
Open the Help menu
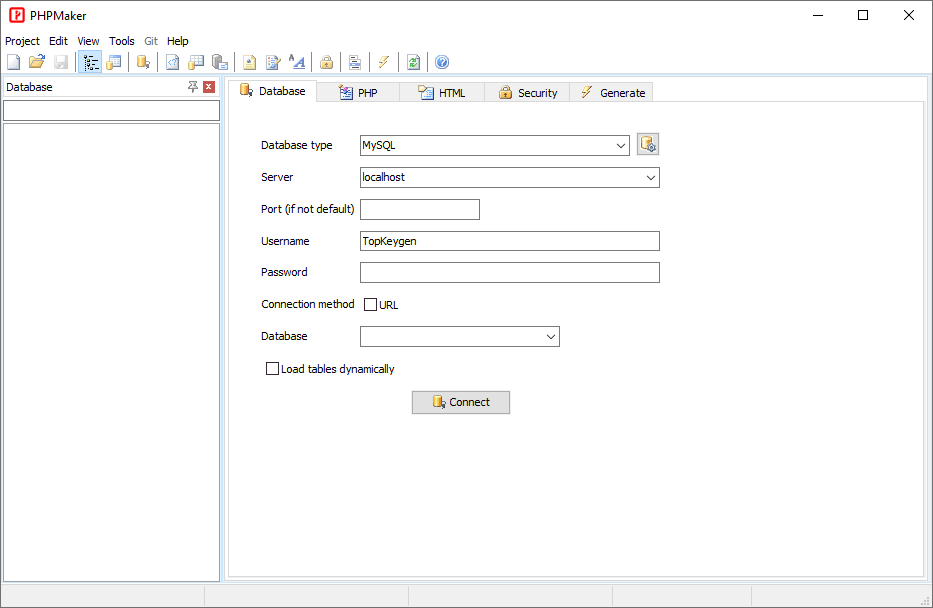click(x=177, y=41)
